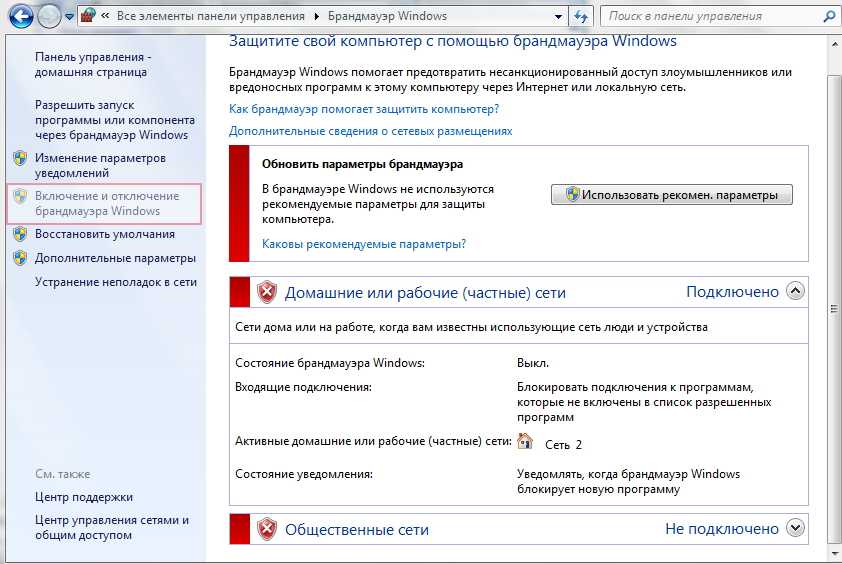
Task: Click the Control Panel icon in address bar
Action: coord(88,16)
